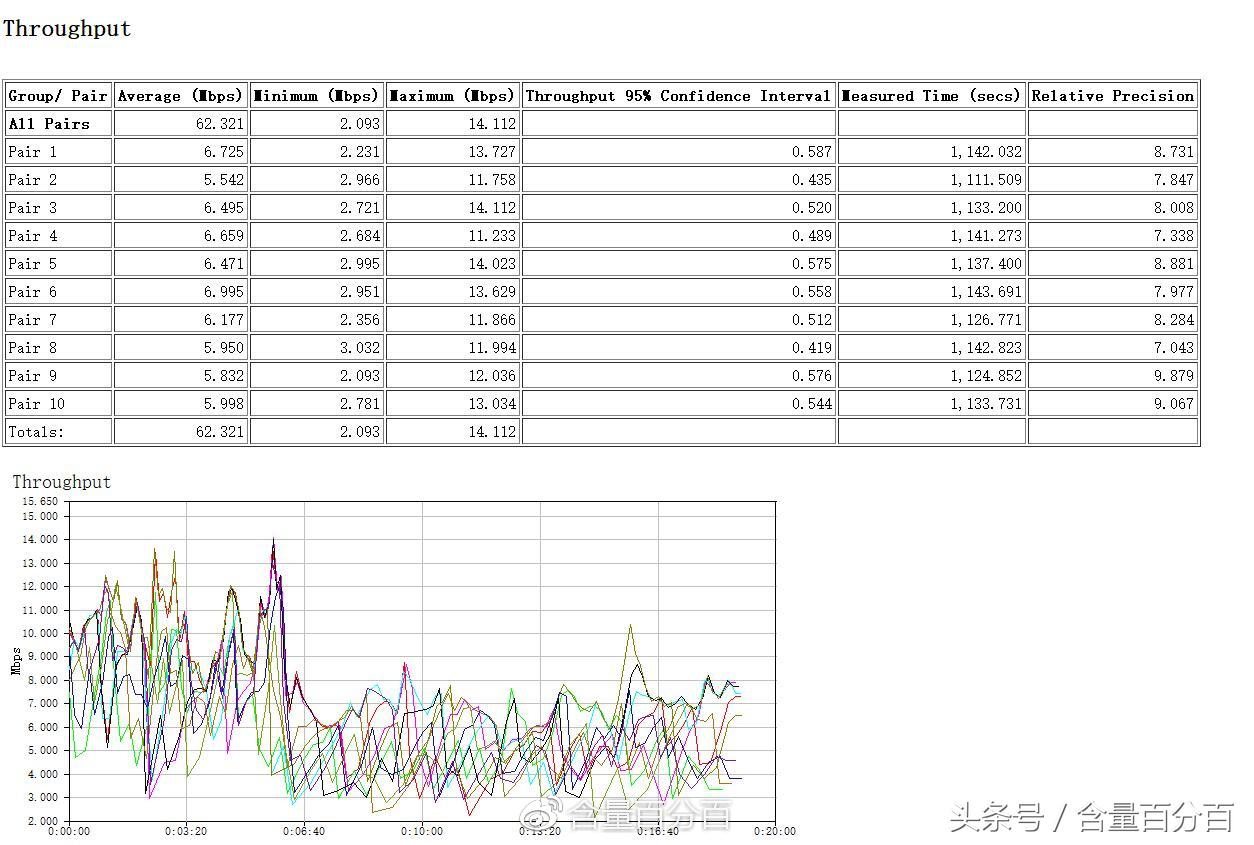Click the 15.650 y-axis tick label
Viewport: 1254px width, 845px height.
point(41,502)
